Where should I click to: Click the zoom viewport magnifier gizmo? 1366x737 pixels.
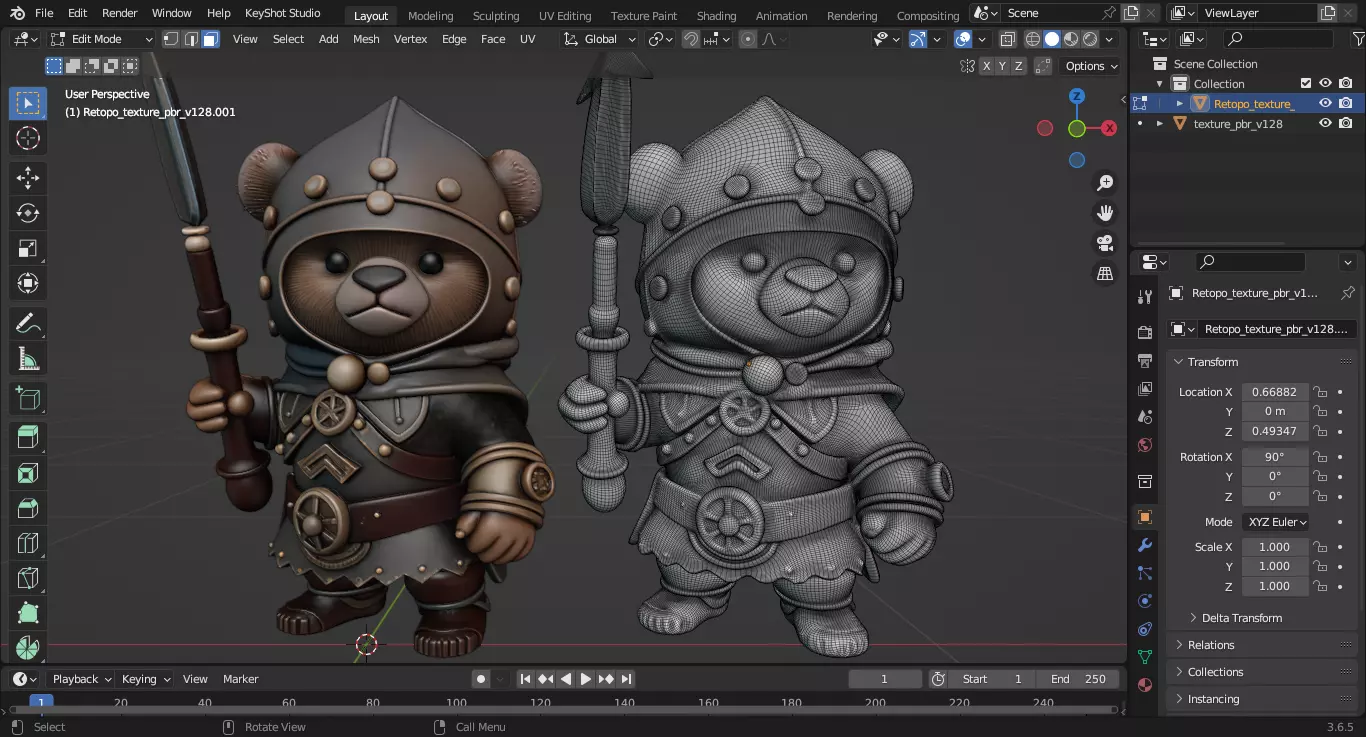click(x=1105, y=183)
